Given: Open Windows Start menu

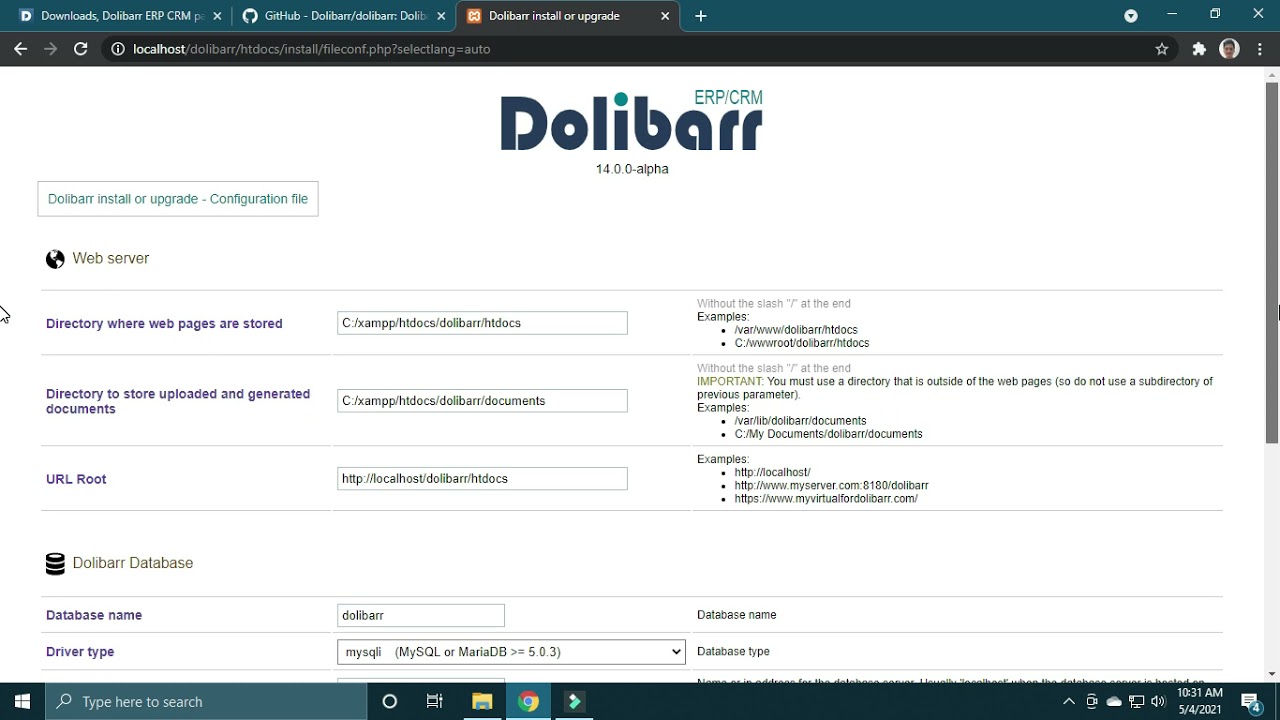Looking at the screenshot, I should [23, 701].
